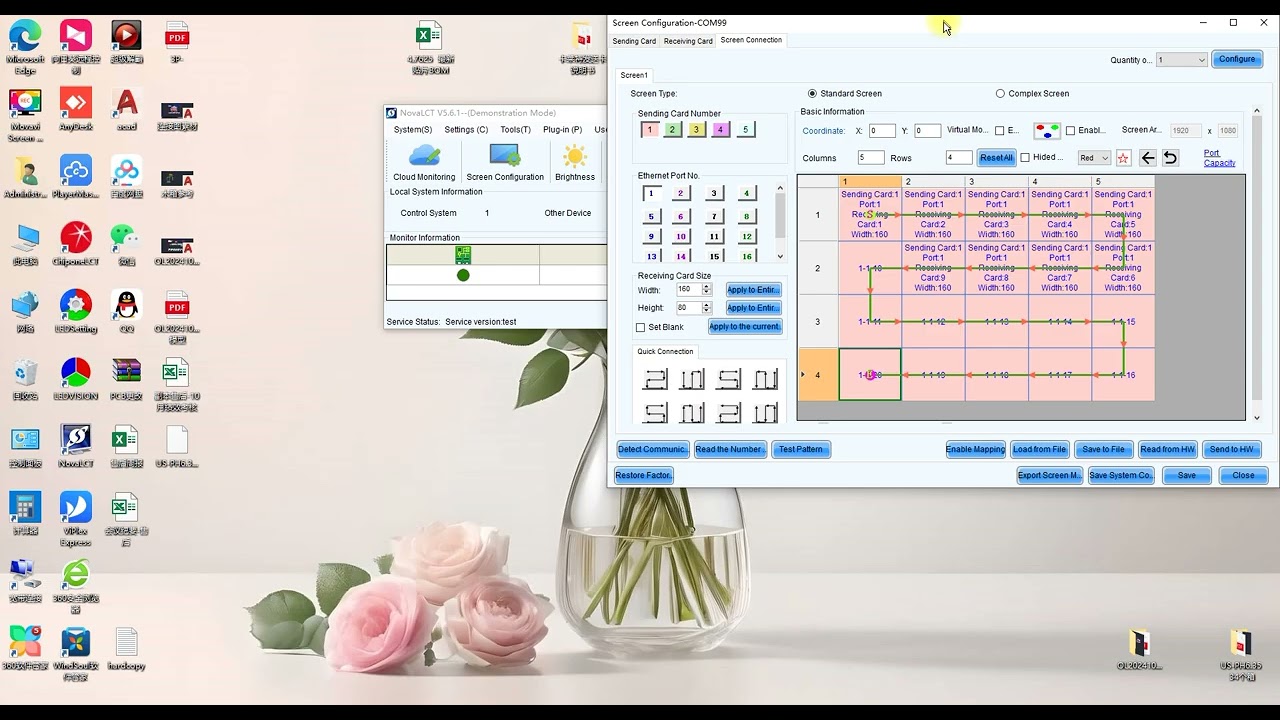Select sending card number 1 pink swatch

coord(649,130)
